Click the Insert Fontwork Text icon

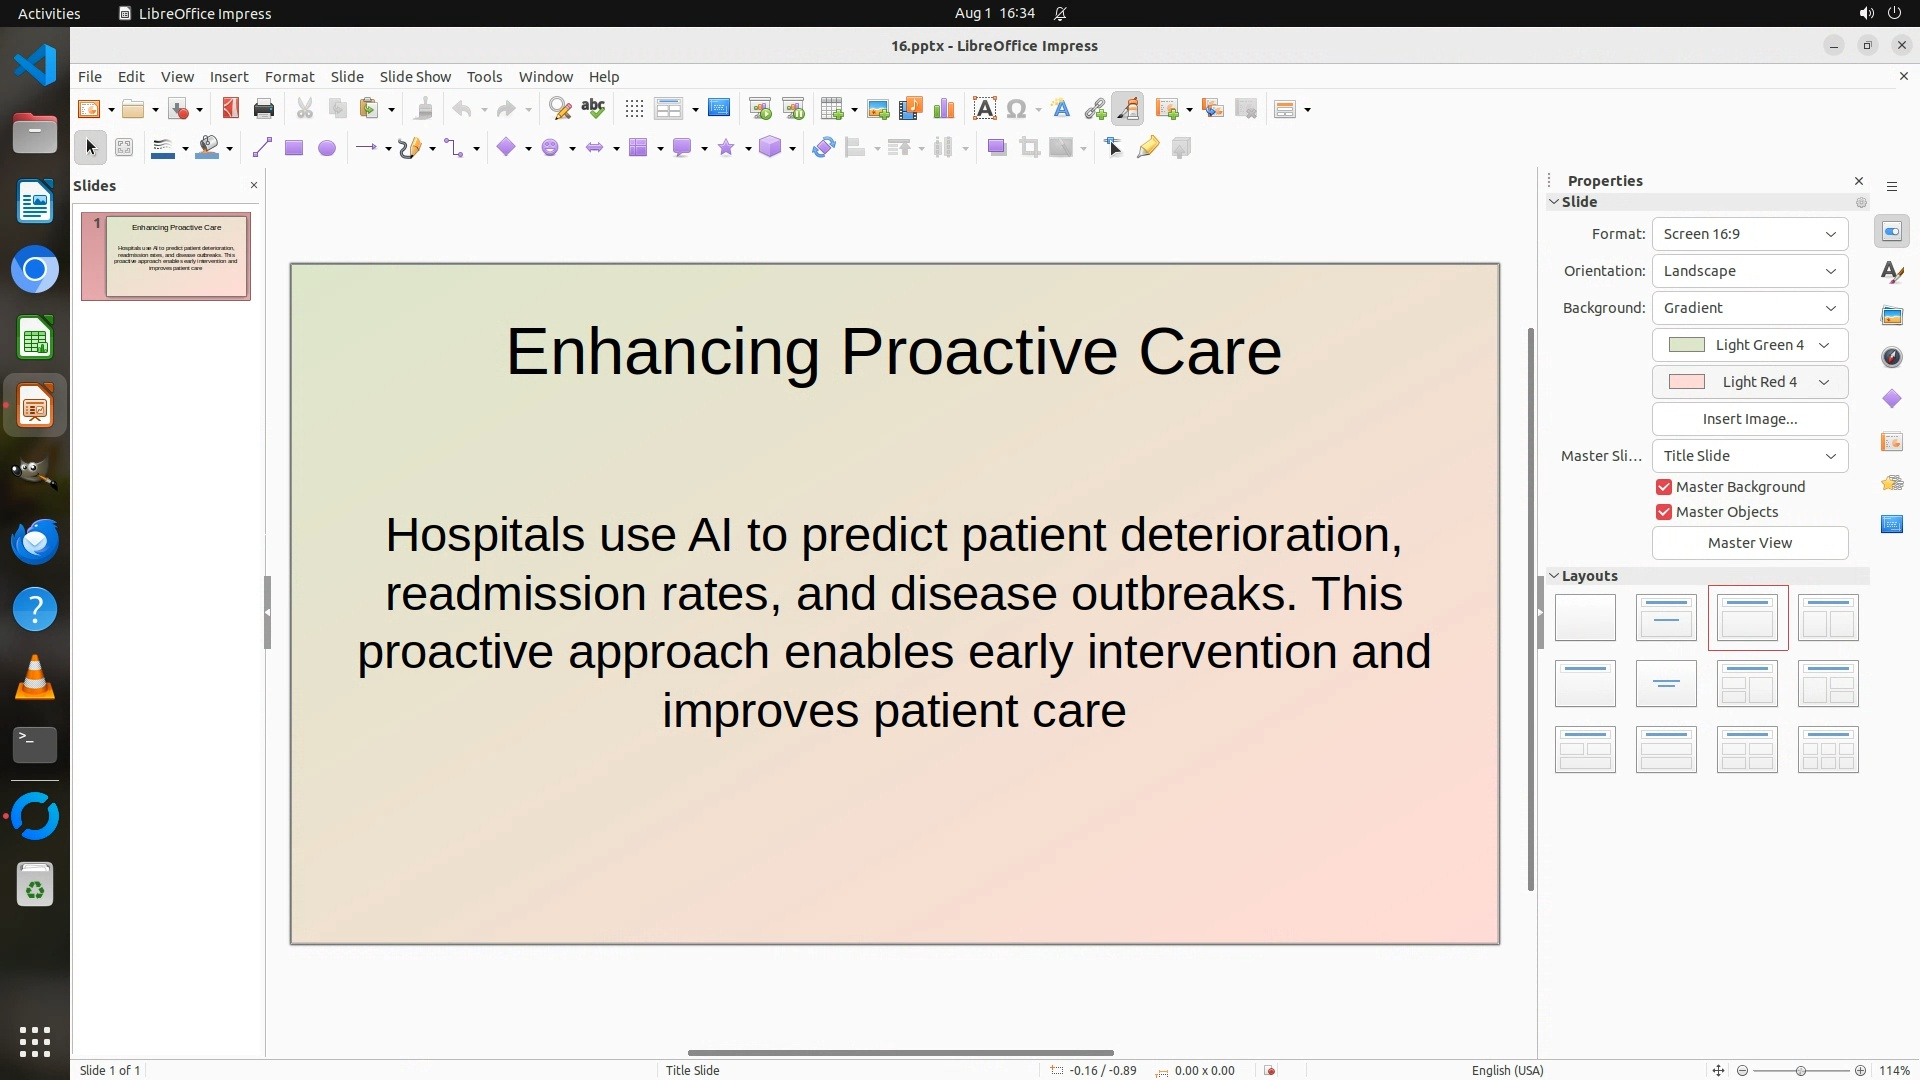point(1061,109)
